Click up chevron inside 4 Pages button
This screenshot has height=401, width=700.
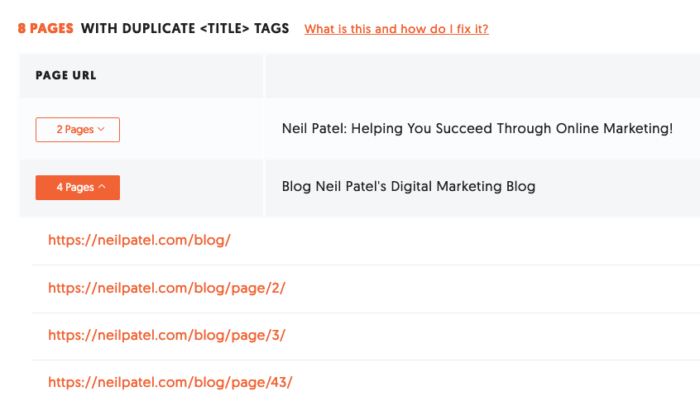[102, 187]
